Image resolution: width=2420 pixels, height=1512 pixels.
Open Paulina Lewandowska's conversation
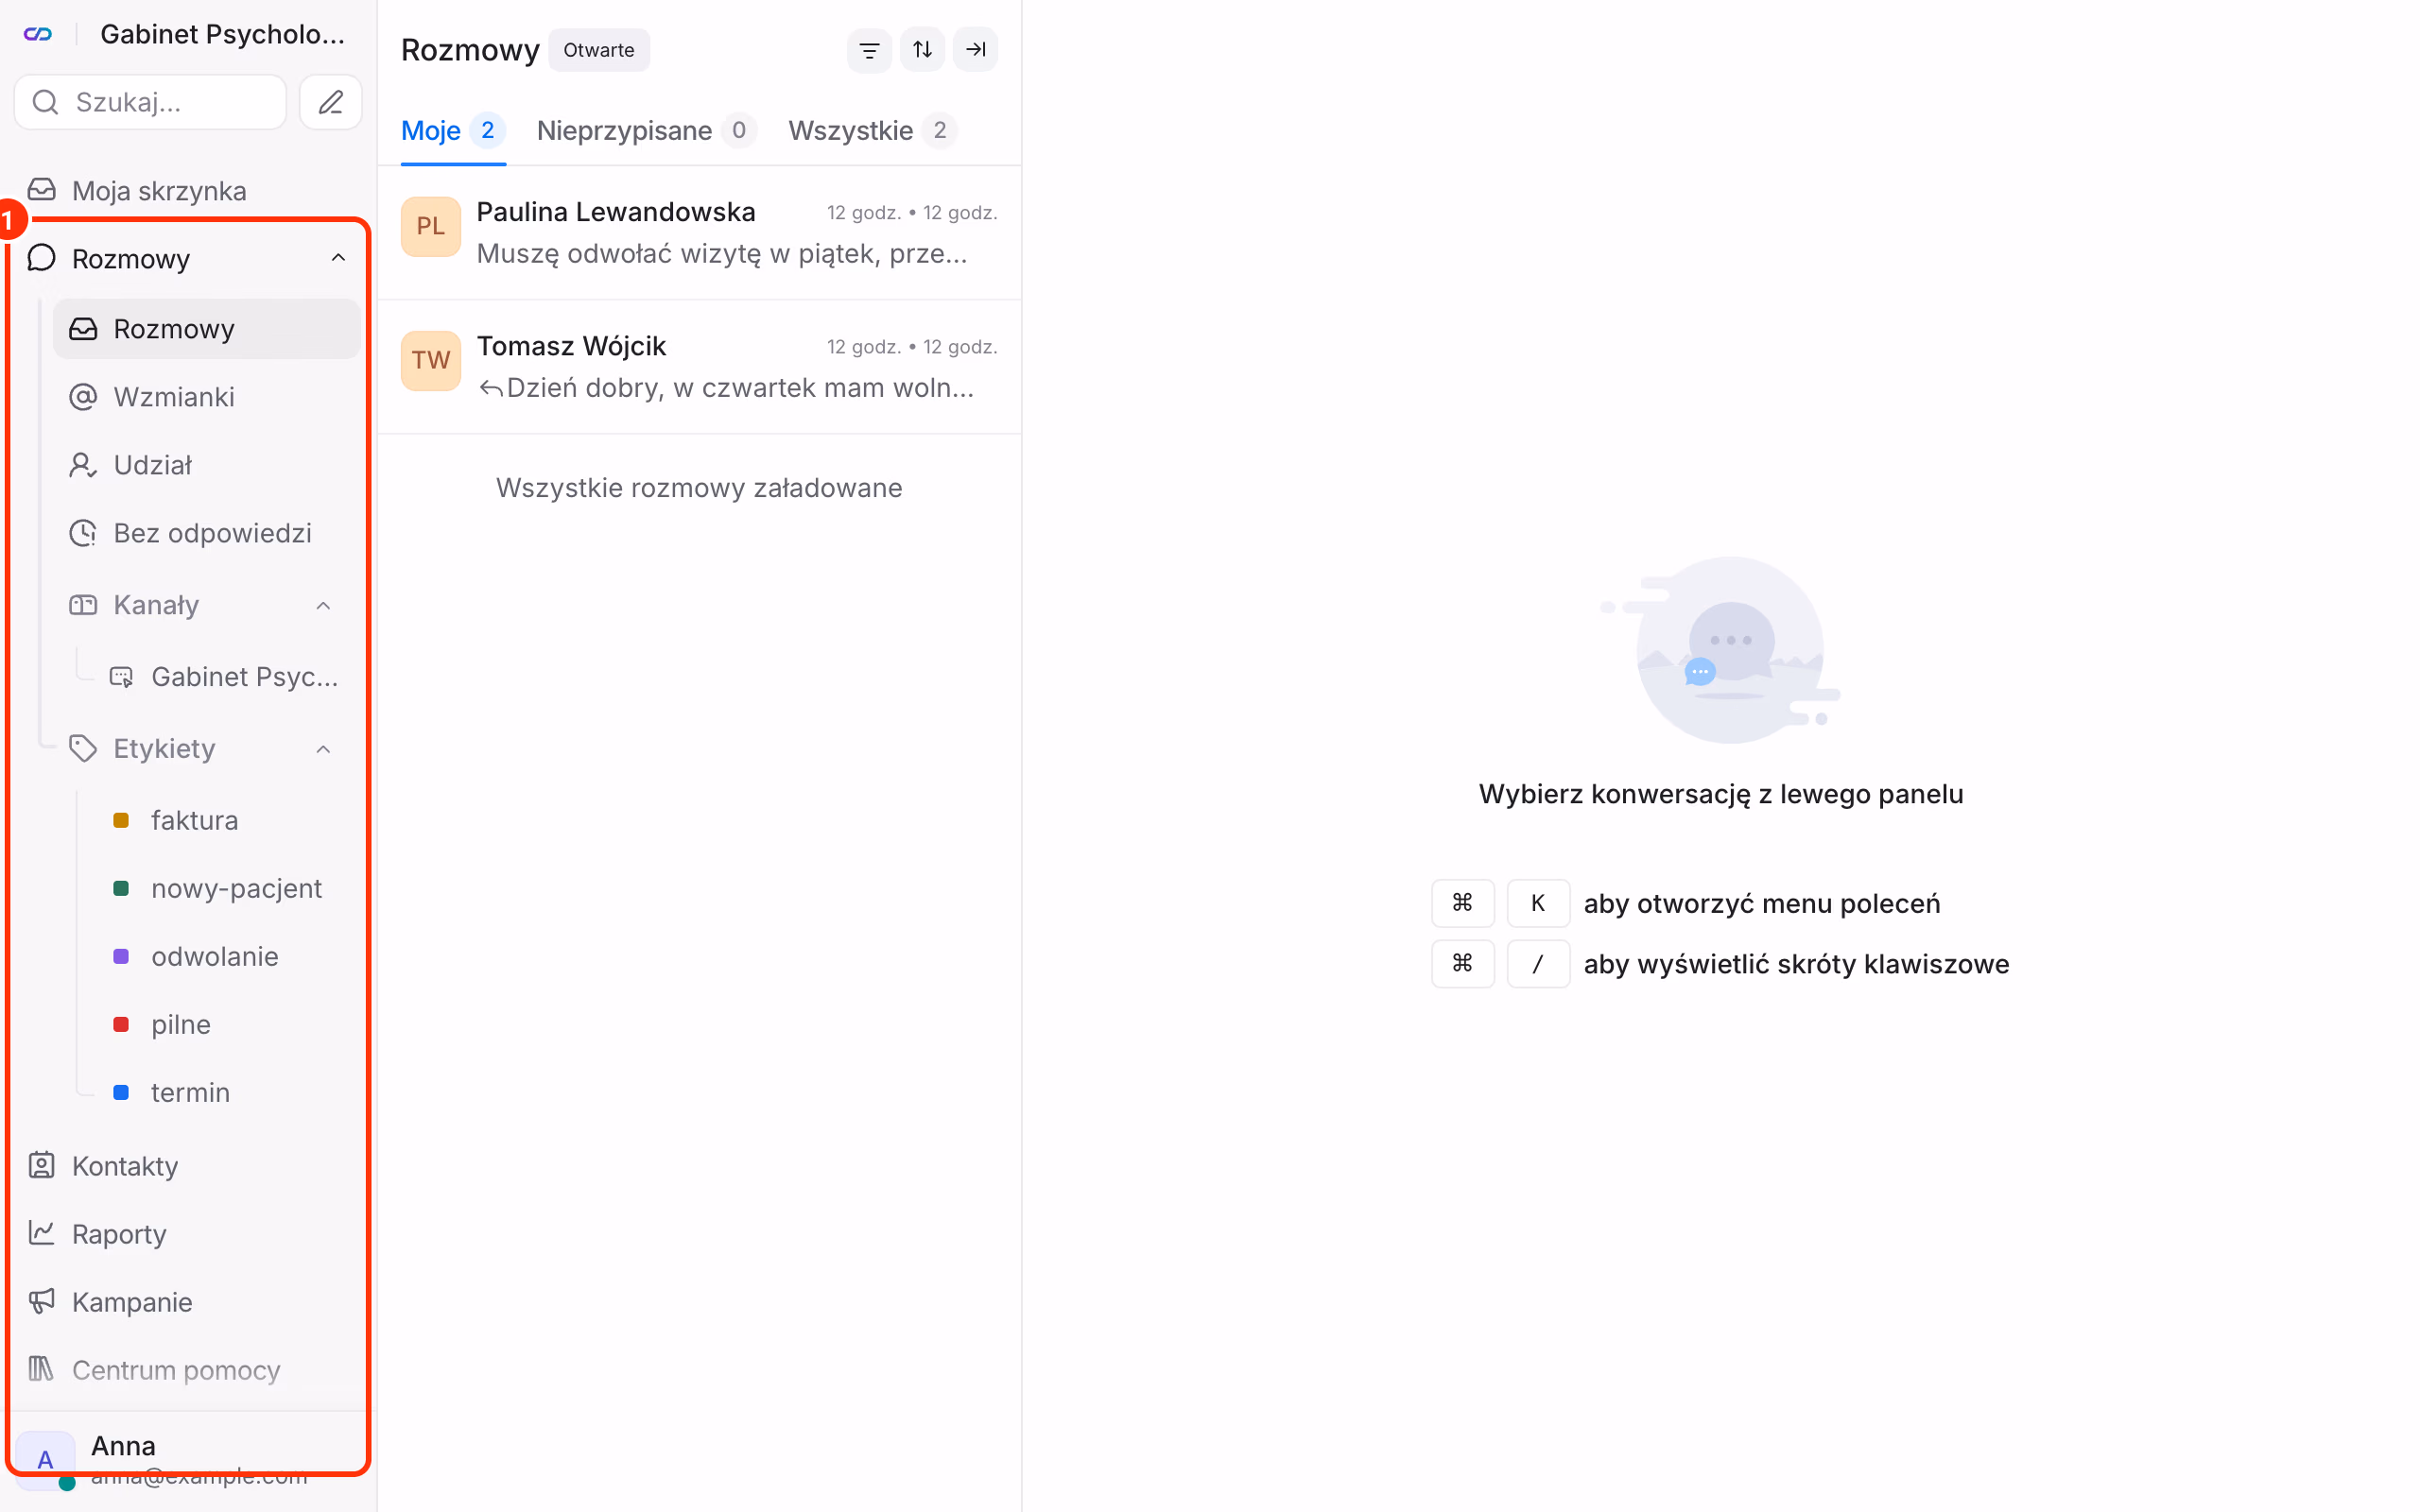pos(699,233)
